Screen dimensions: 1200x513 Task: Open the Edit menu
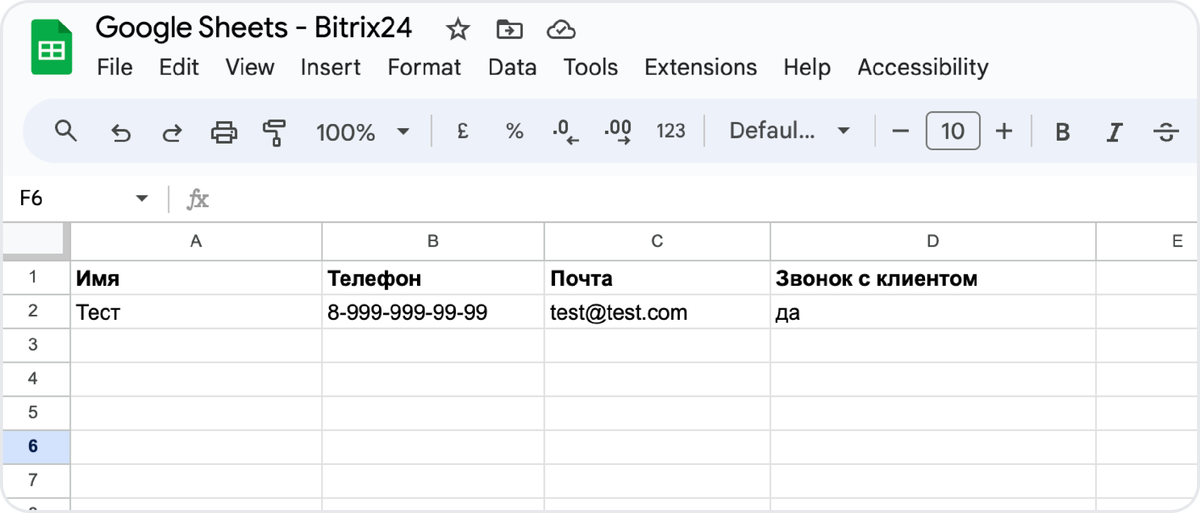tap(179, 67)
